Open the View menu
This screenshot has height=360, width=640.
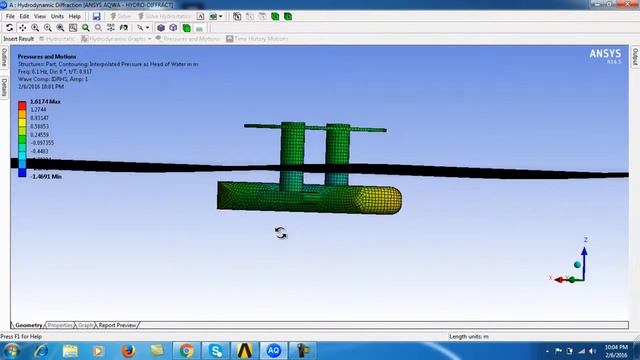(40, 16)
